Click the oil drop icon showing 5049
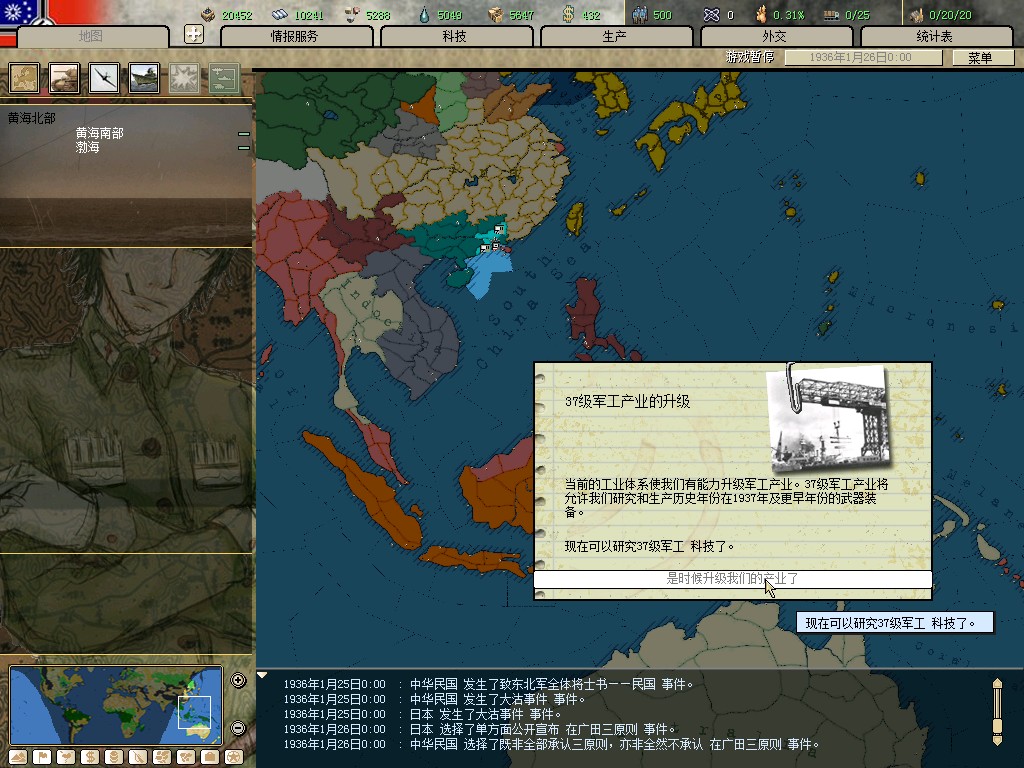Image resolution: width=1024 pixels, height=768 pixels. coord(424,14)
